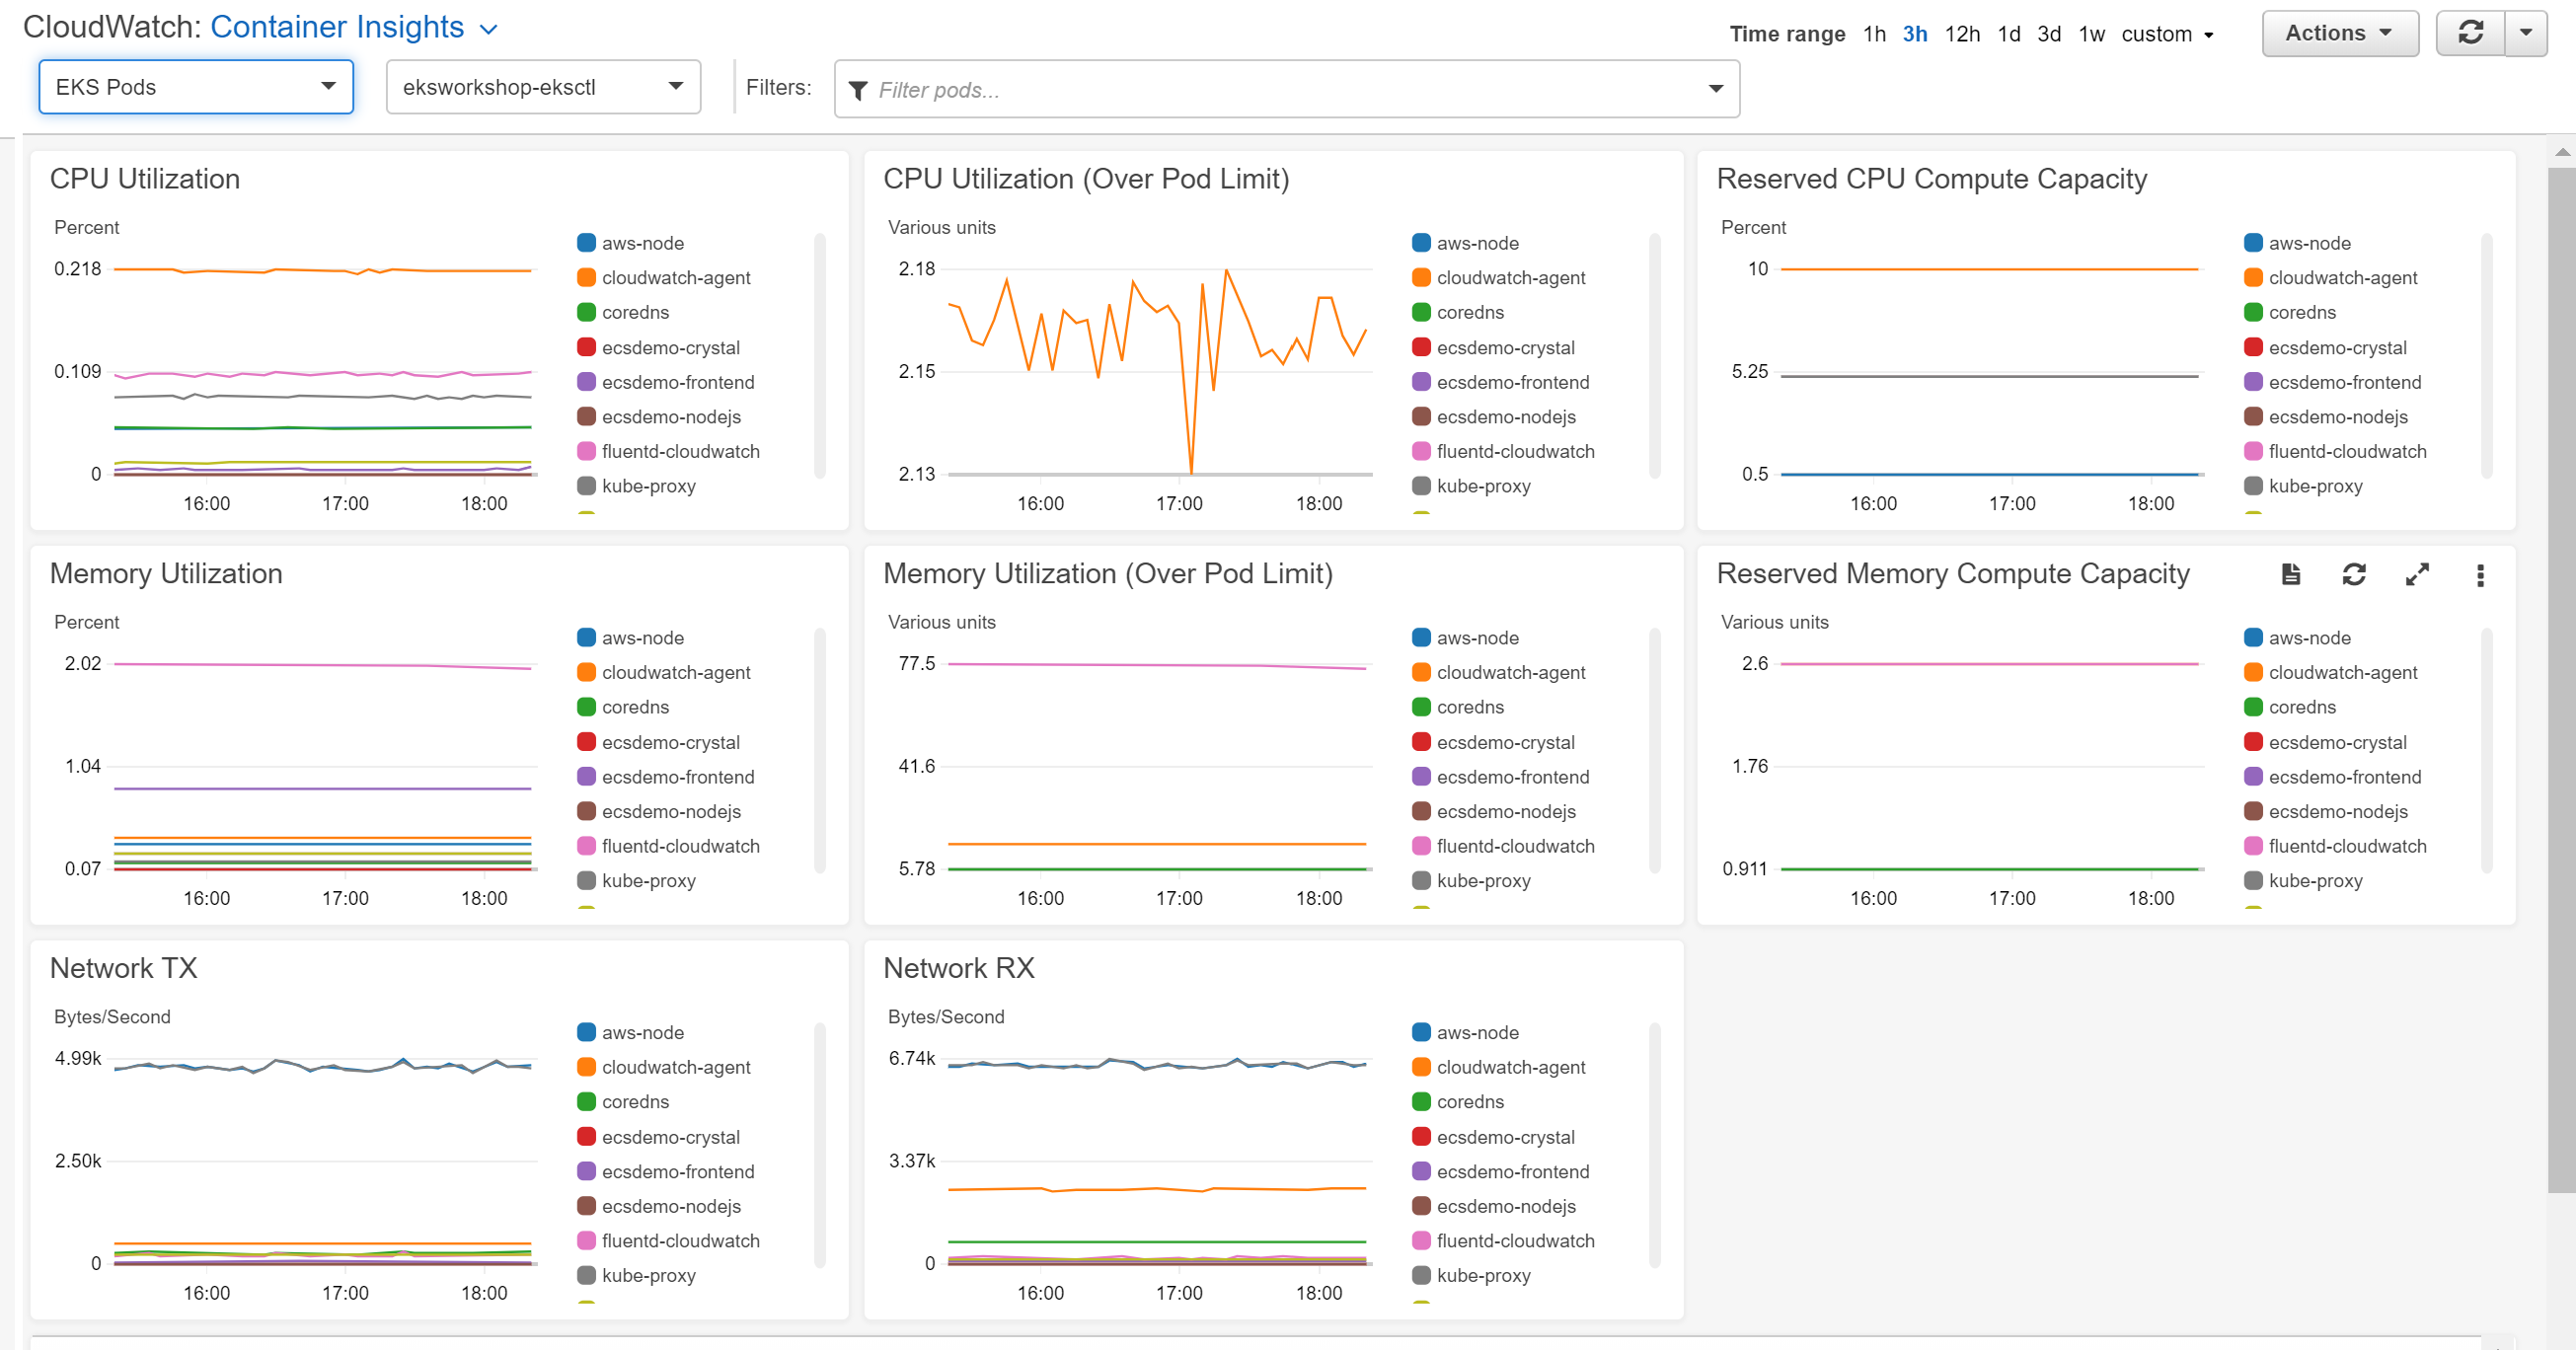
Task: Click the filter funnel icon
Action: coord(857,90)
